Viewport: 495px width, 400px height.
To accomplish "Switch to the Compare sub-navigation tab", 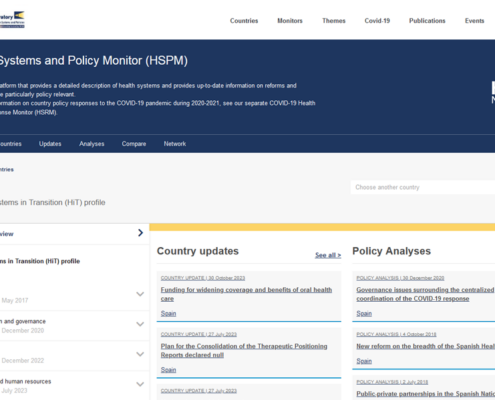I will 134,144.
